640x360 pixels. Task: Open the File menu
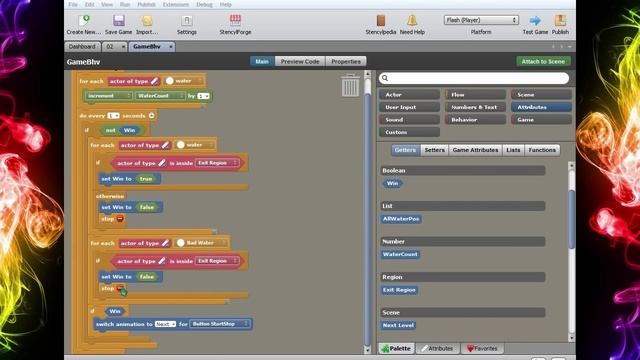[x=73, y=4]
